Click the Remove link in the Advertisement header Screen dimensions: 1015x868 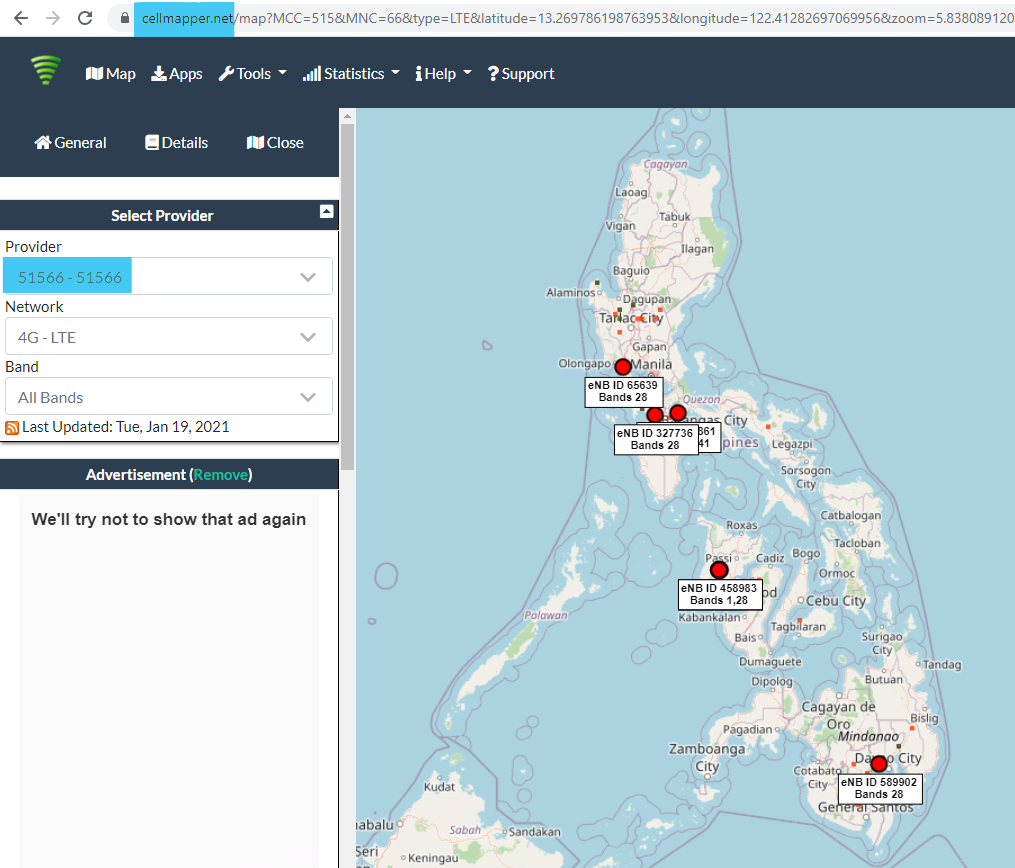tap(221, 474)
